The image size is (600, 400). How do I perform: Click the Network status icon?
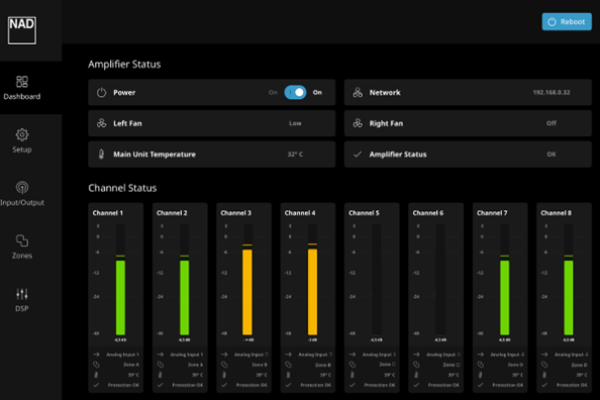(358, 92)
